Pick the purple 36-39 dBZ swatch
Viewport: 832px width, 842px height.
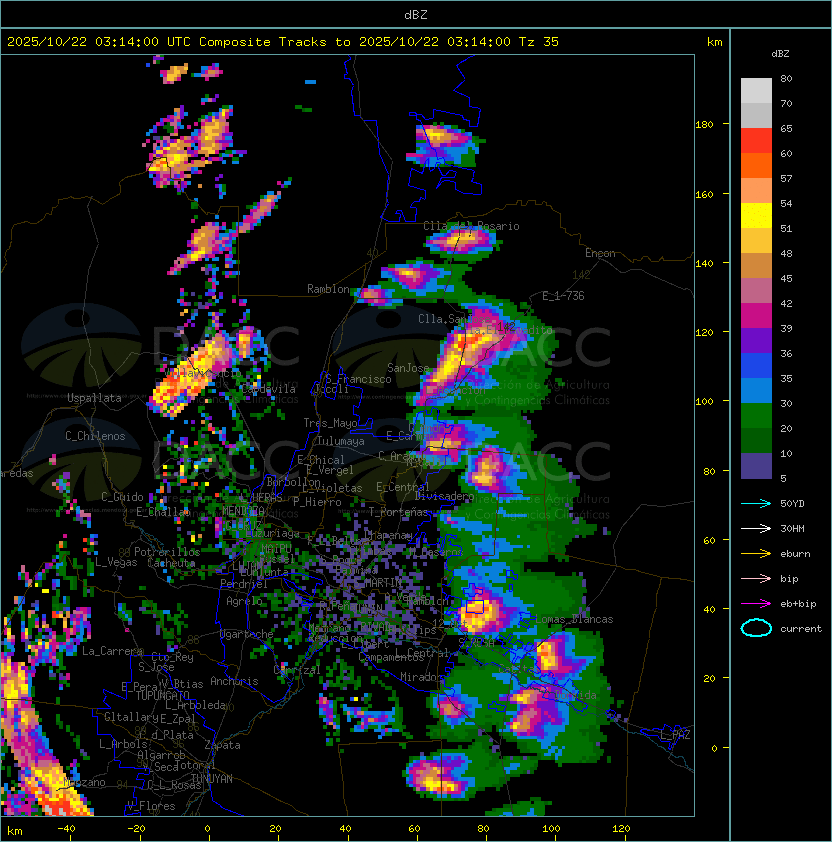coord(756,340)
